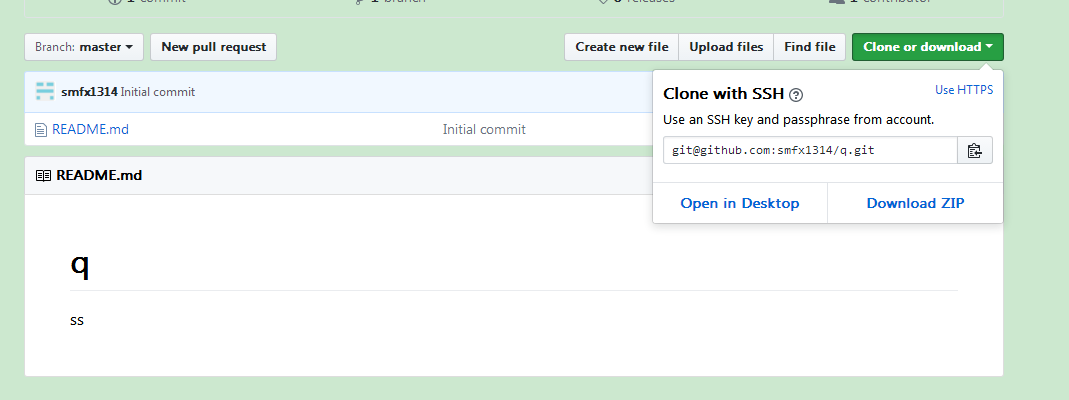Select the git@github.com clone URL field
The height and width of the screenshot is (400, 1069).
point(810,151)
